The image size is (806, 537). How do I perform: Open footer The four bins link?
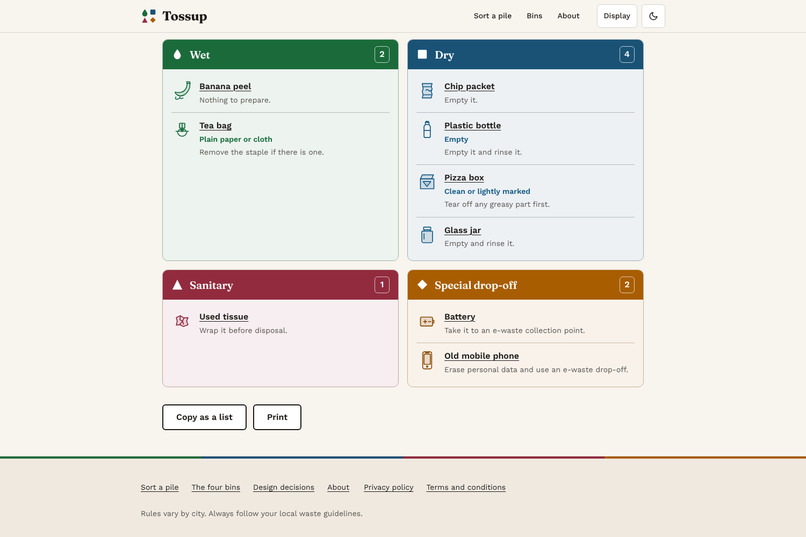(x=216, y=487)
